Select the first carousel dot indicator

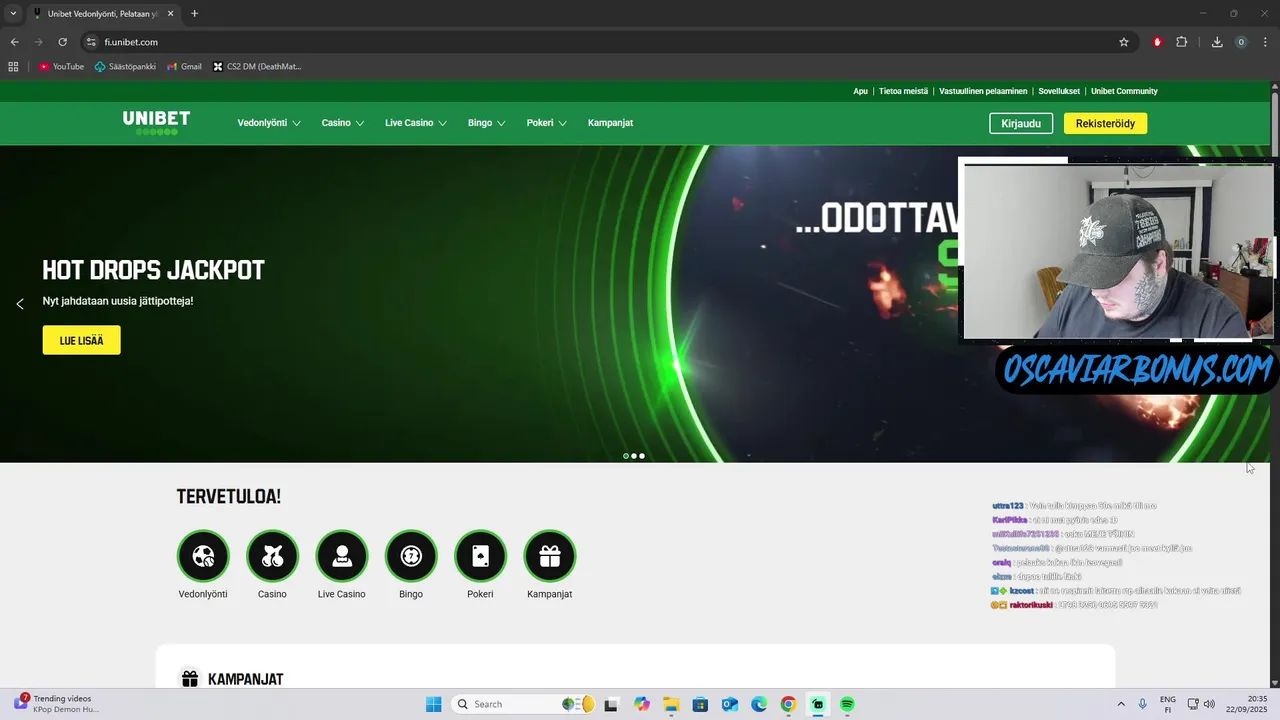pyautogui.click(x=626, y=456)
